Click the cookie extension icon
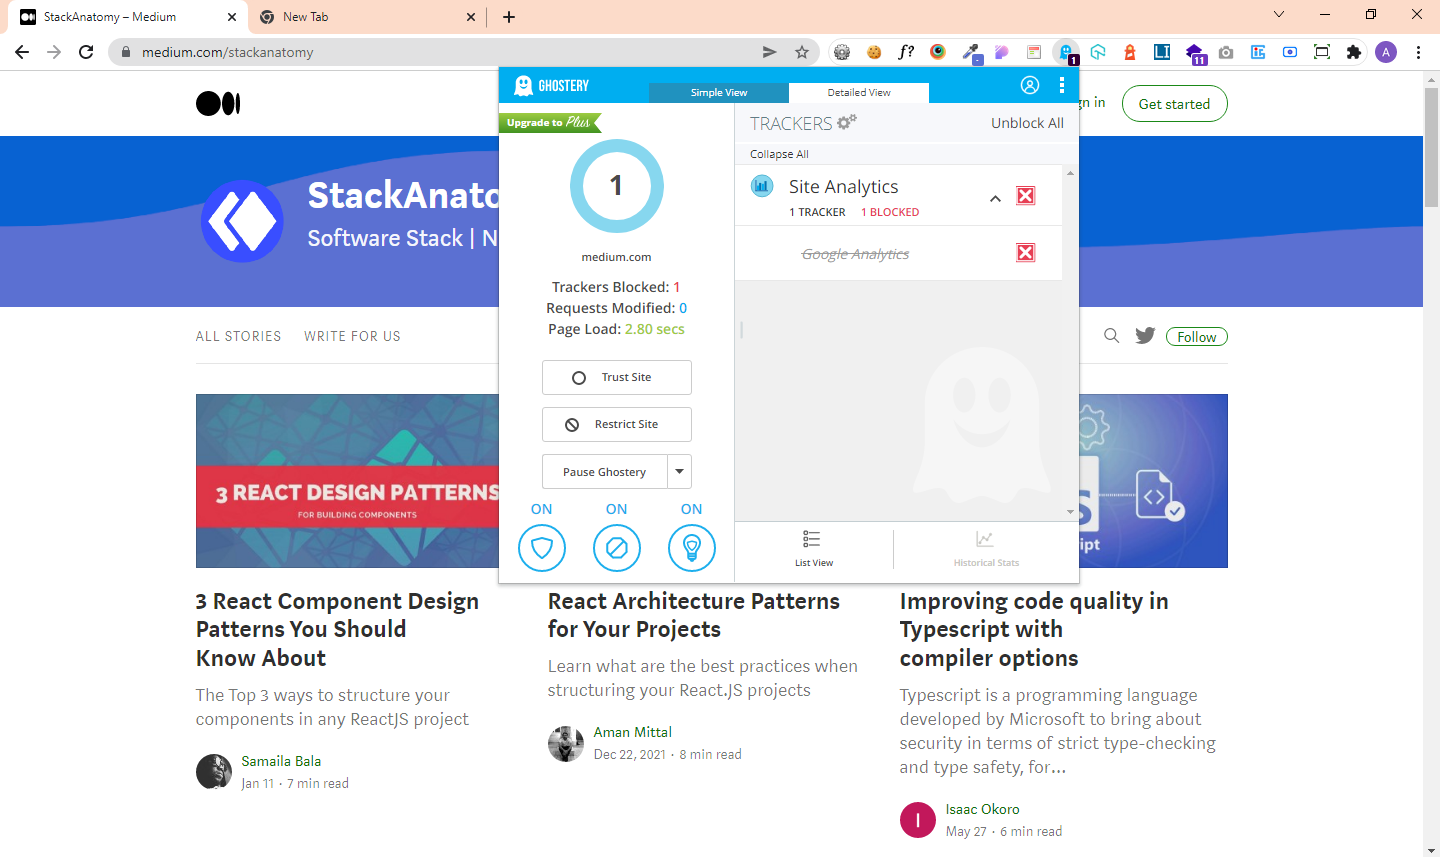Viewport: 1440px width, 857px height. (874, 52)
